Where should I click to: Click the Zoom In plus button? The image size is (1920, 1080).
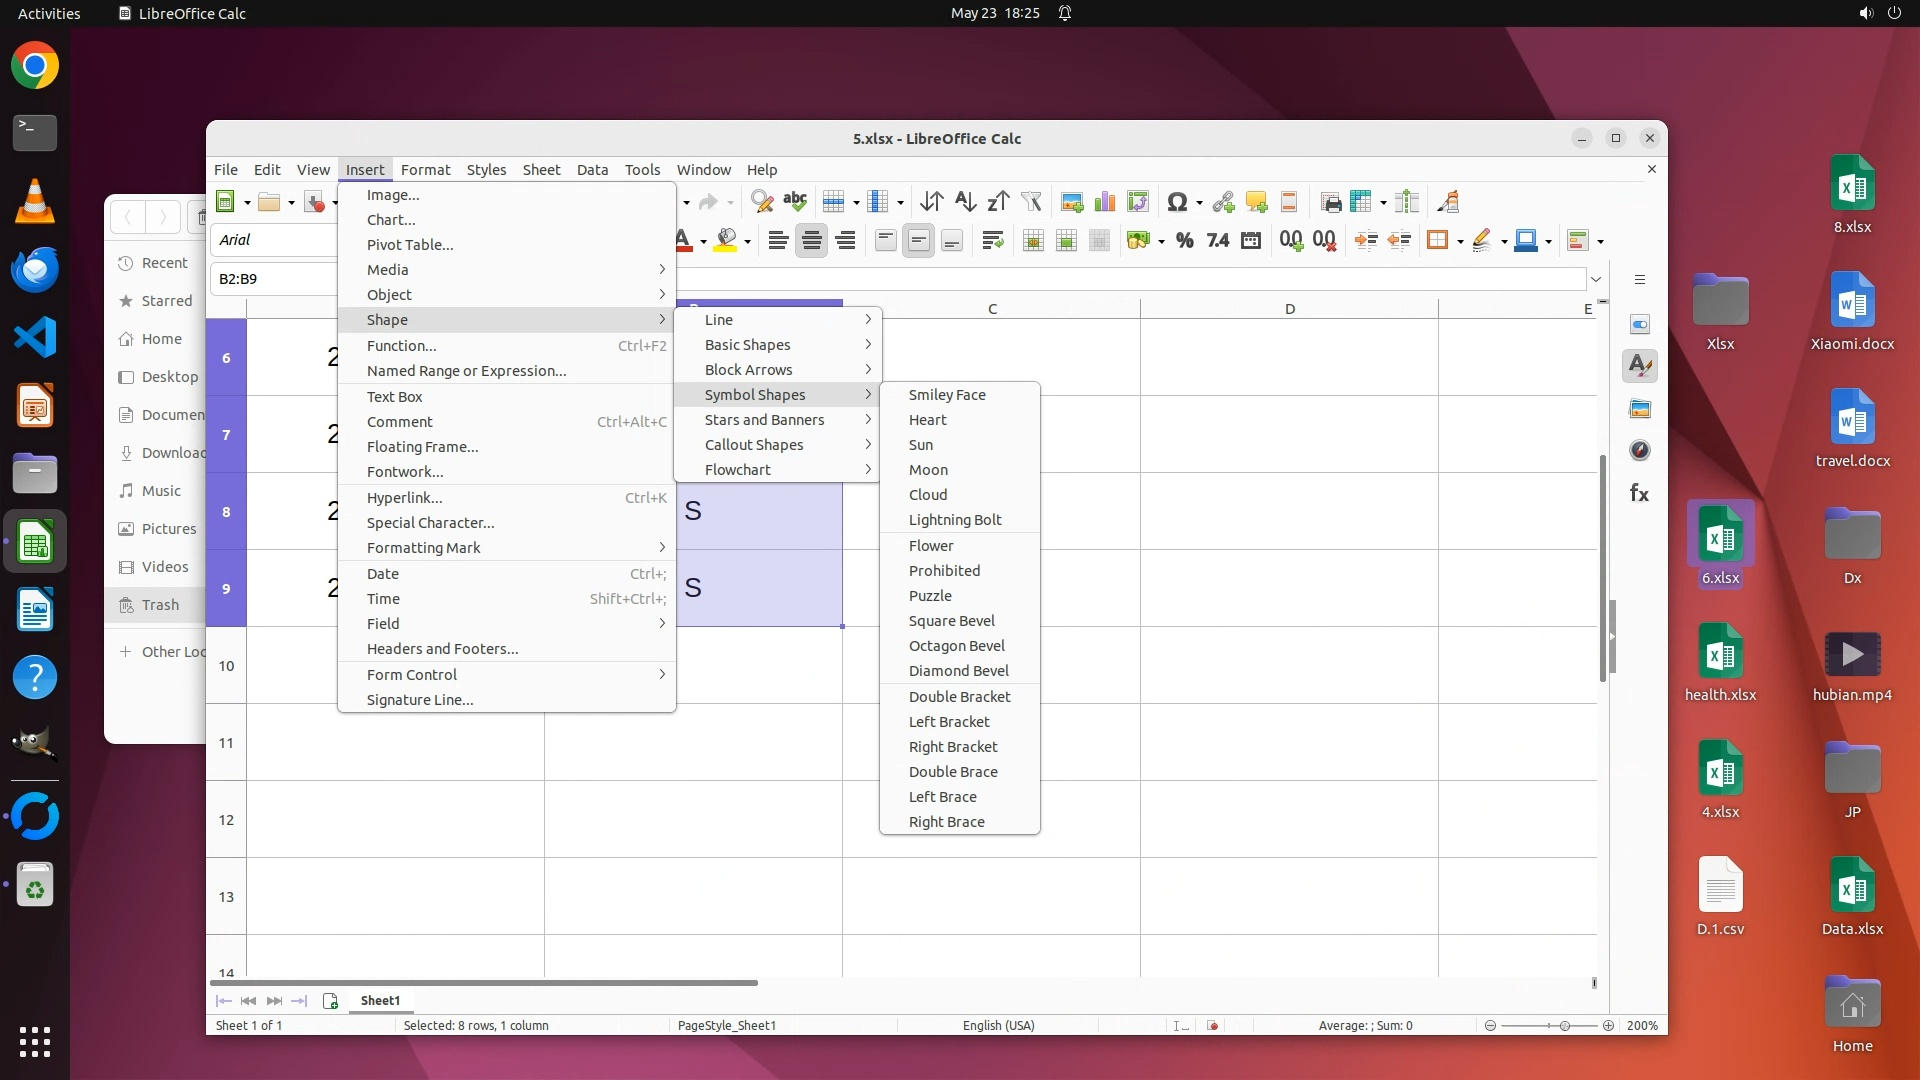coord(1608,1025)
